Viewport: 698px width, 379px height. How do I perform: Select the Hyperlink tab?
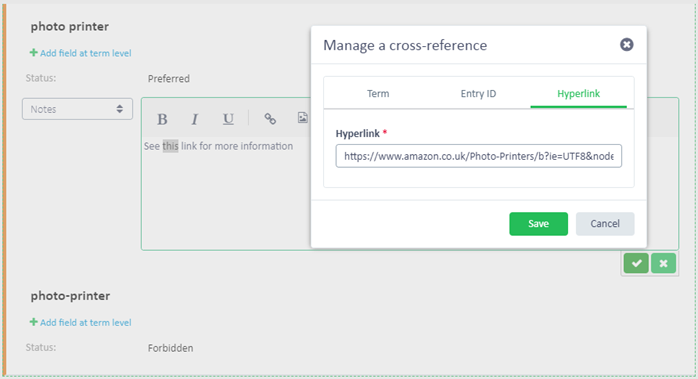pyautogui.click(x=578, y=94)
